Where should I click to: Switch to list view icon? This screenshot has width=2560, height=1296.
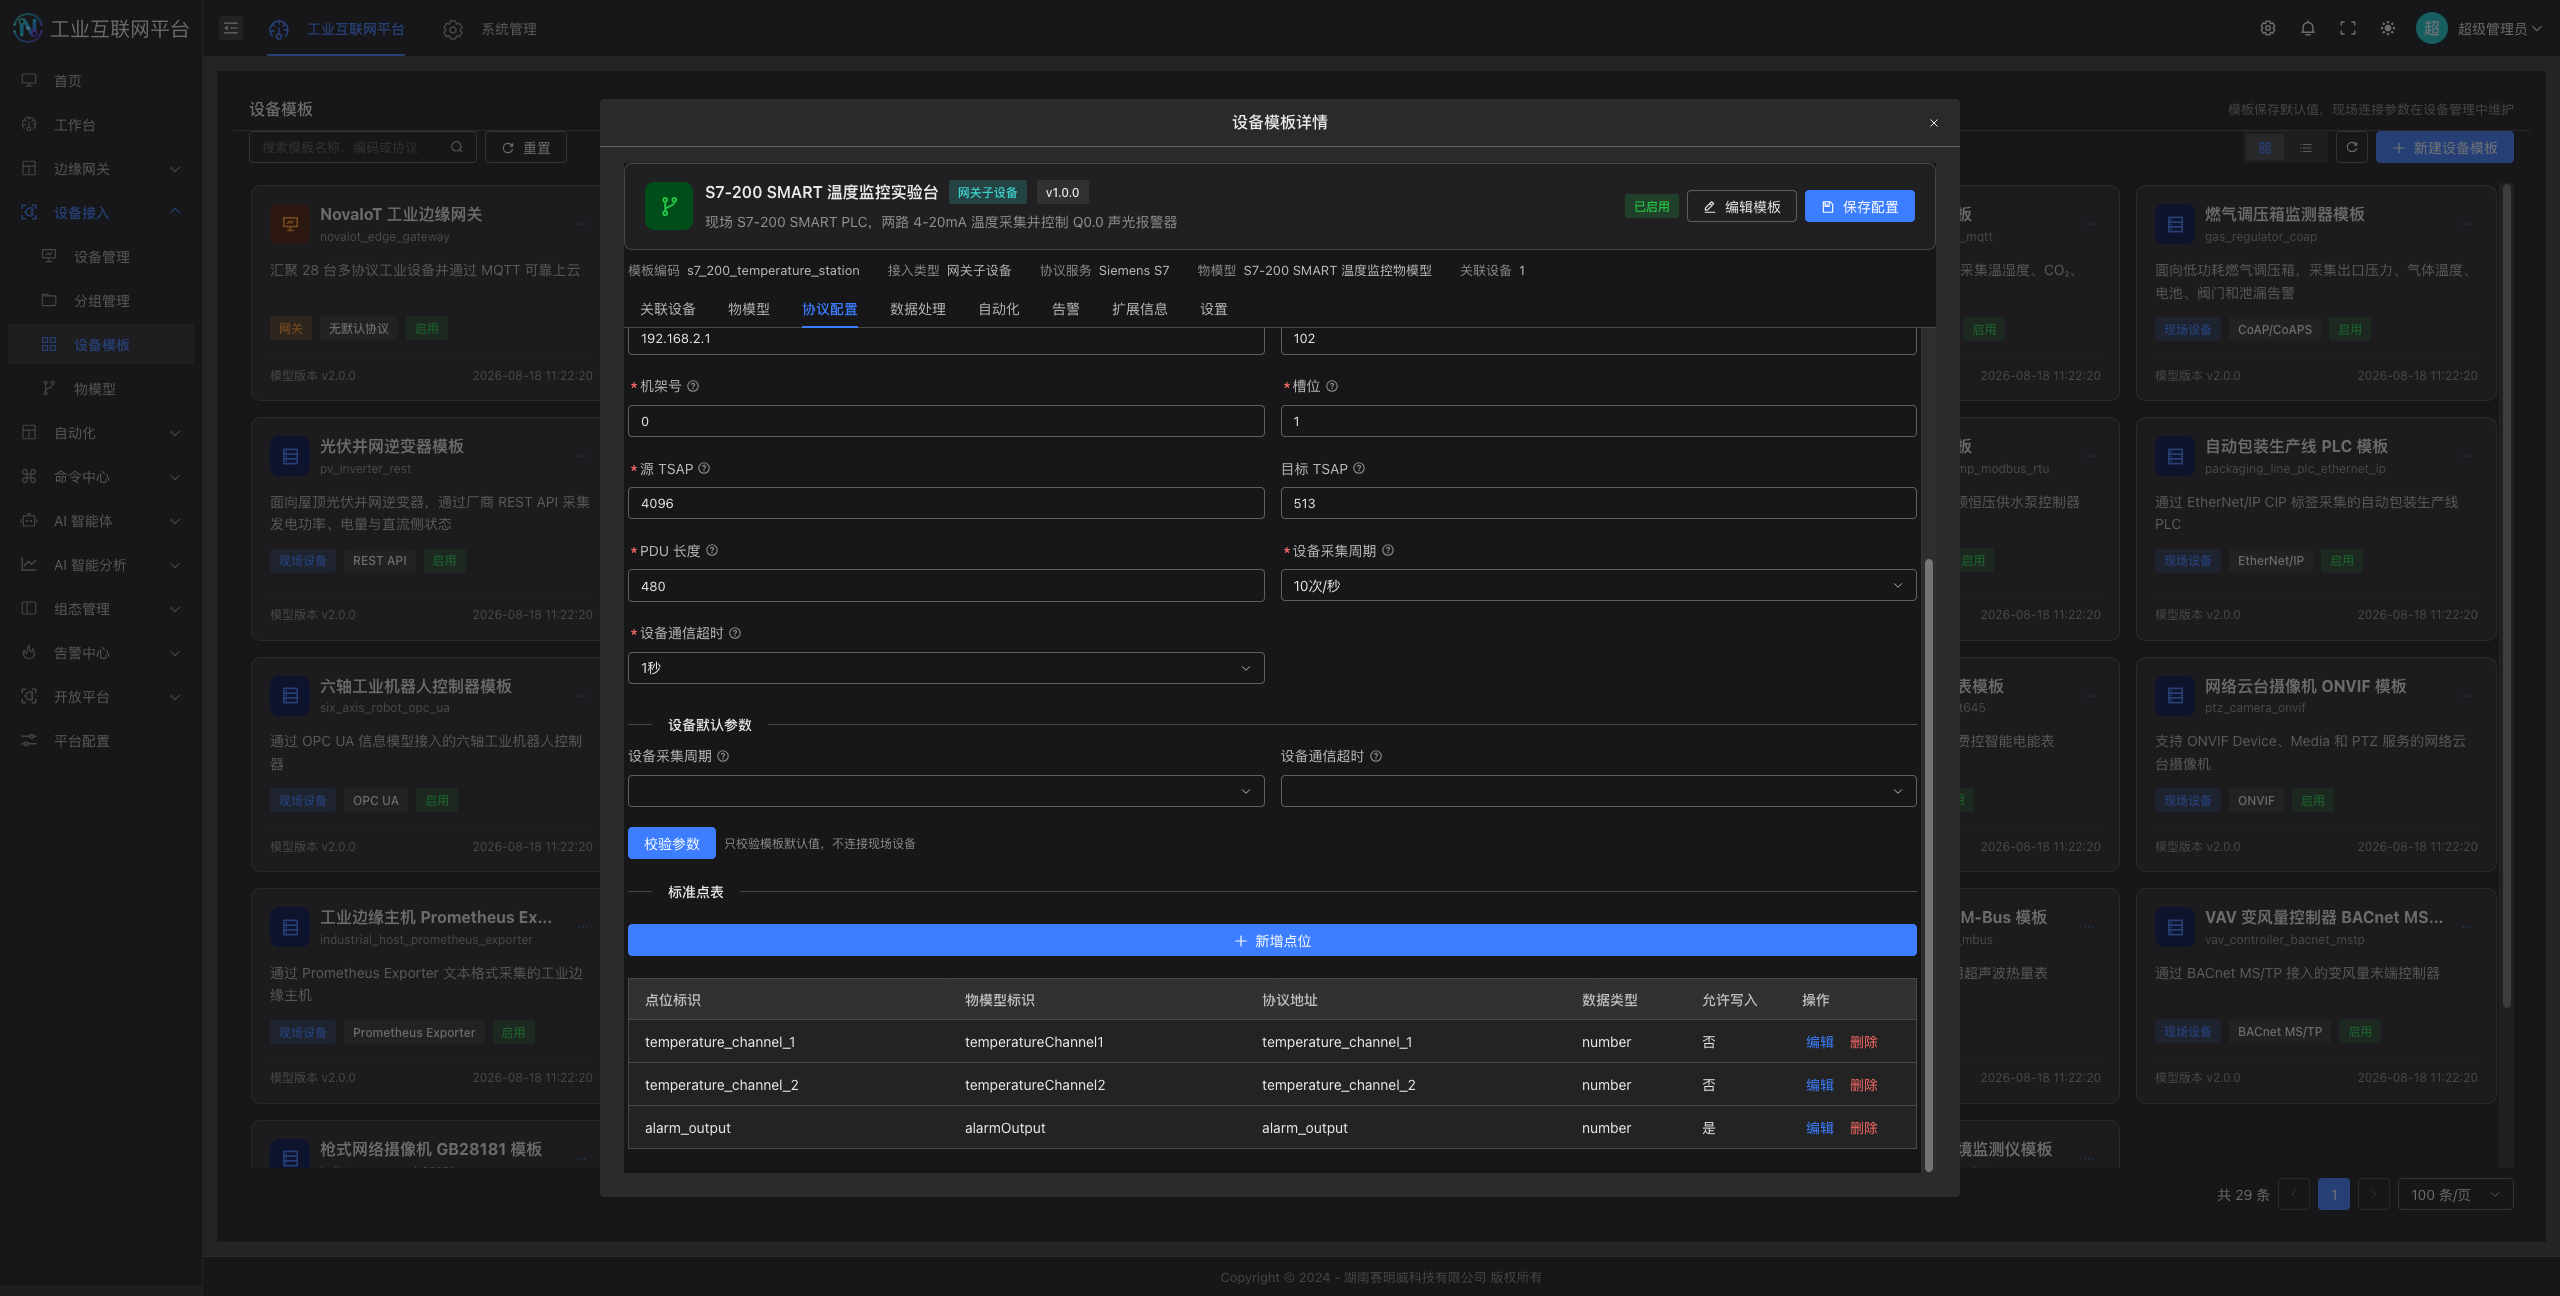pyautogui.click(x=2306, y=148)
